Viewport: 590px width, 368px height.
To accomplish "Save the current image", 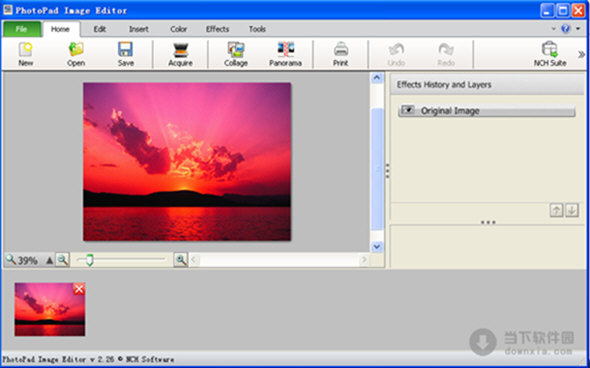I will [x=126, y=55].
